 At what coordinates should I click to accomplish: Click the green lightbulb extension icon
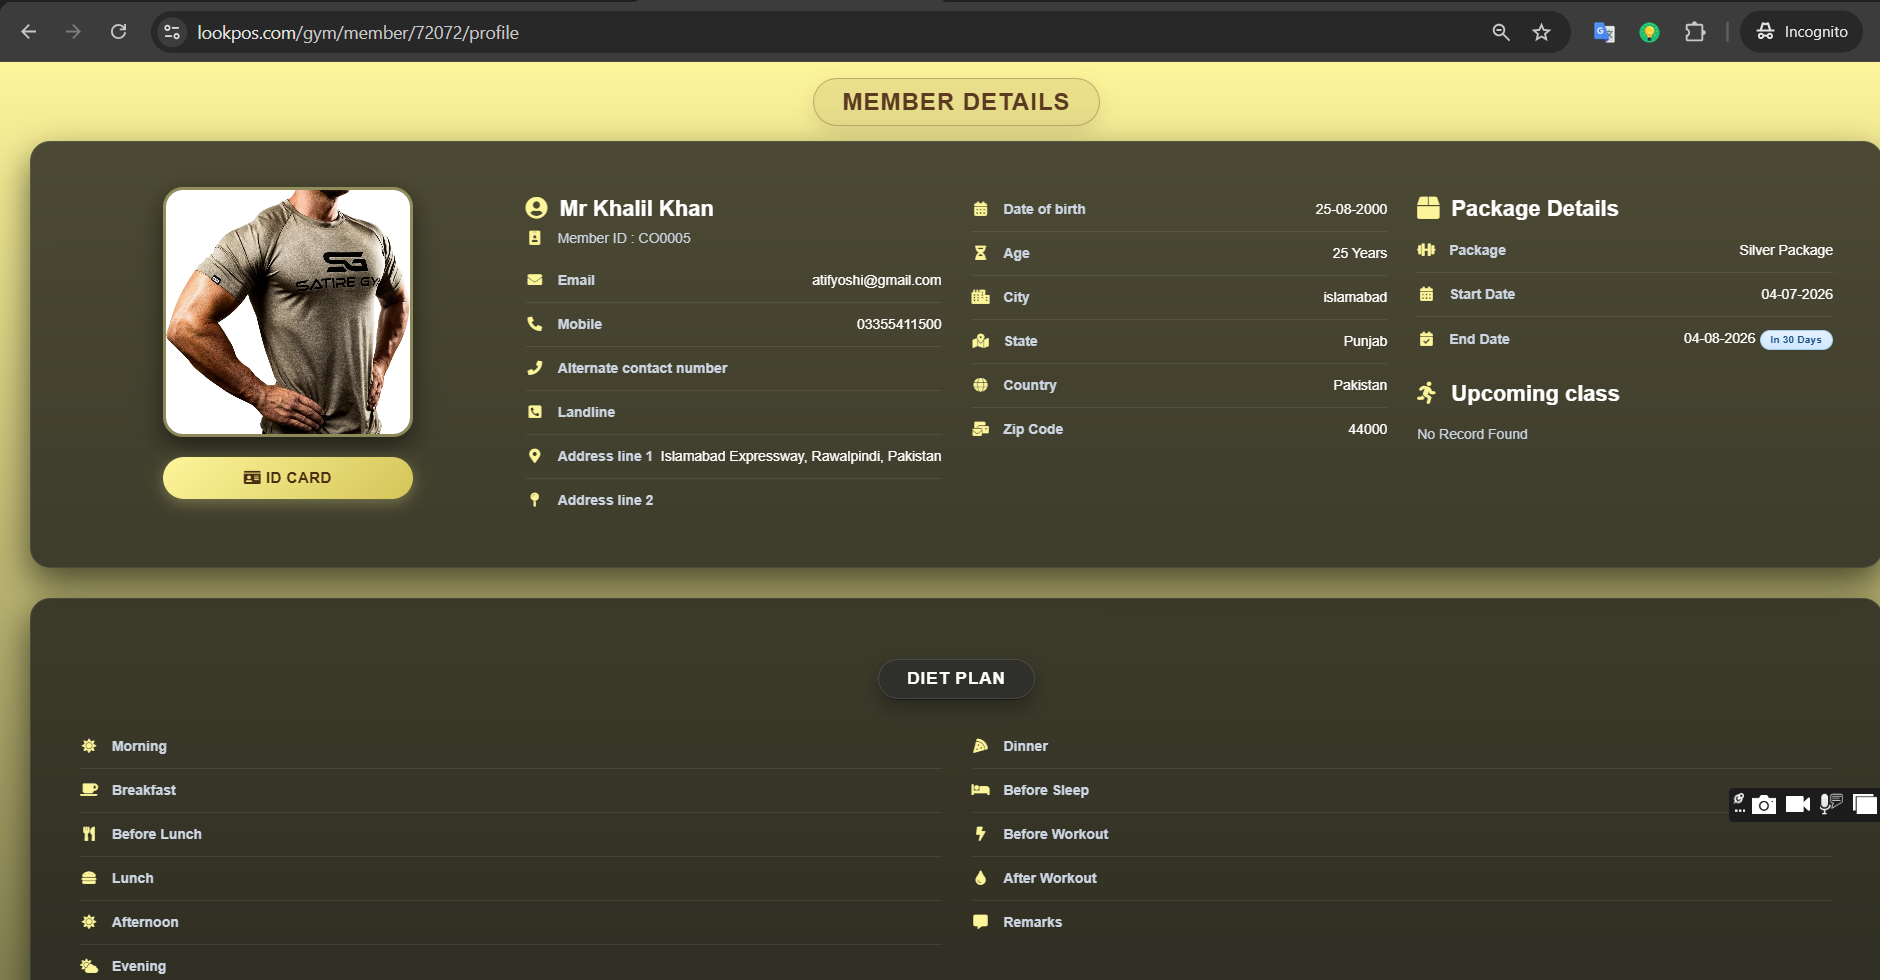click(x=1650, y=32)
